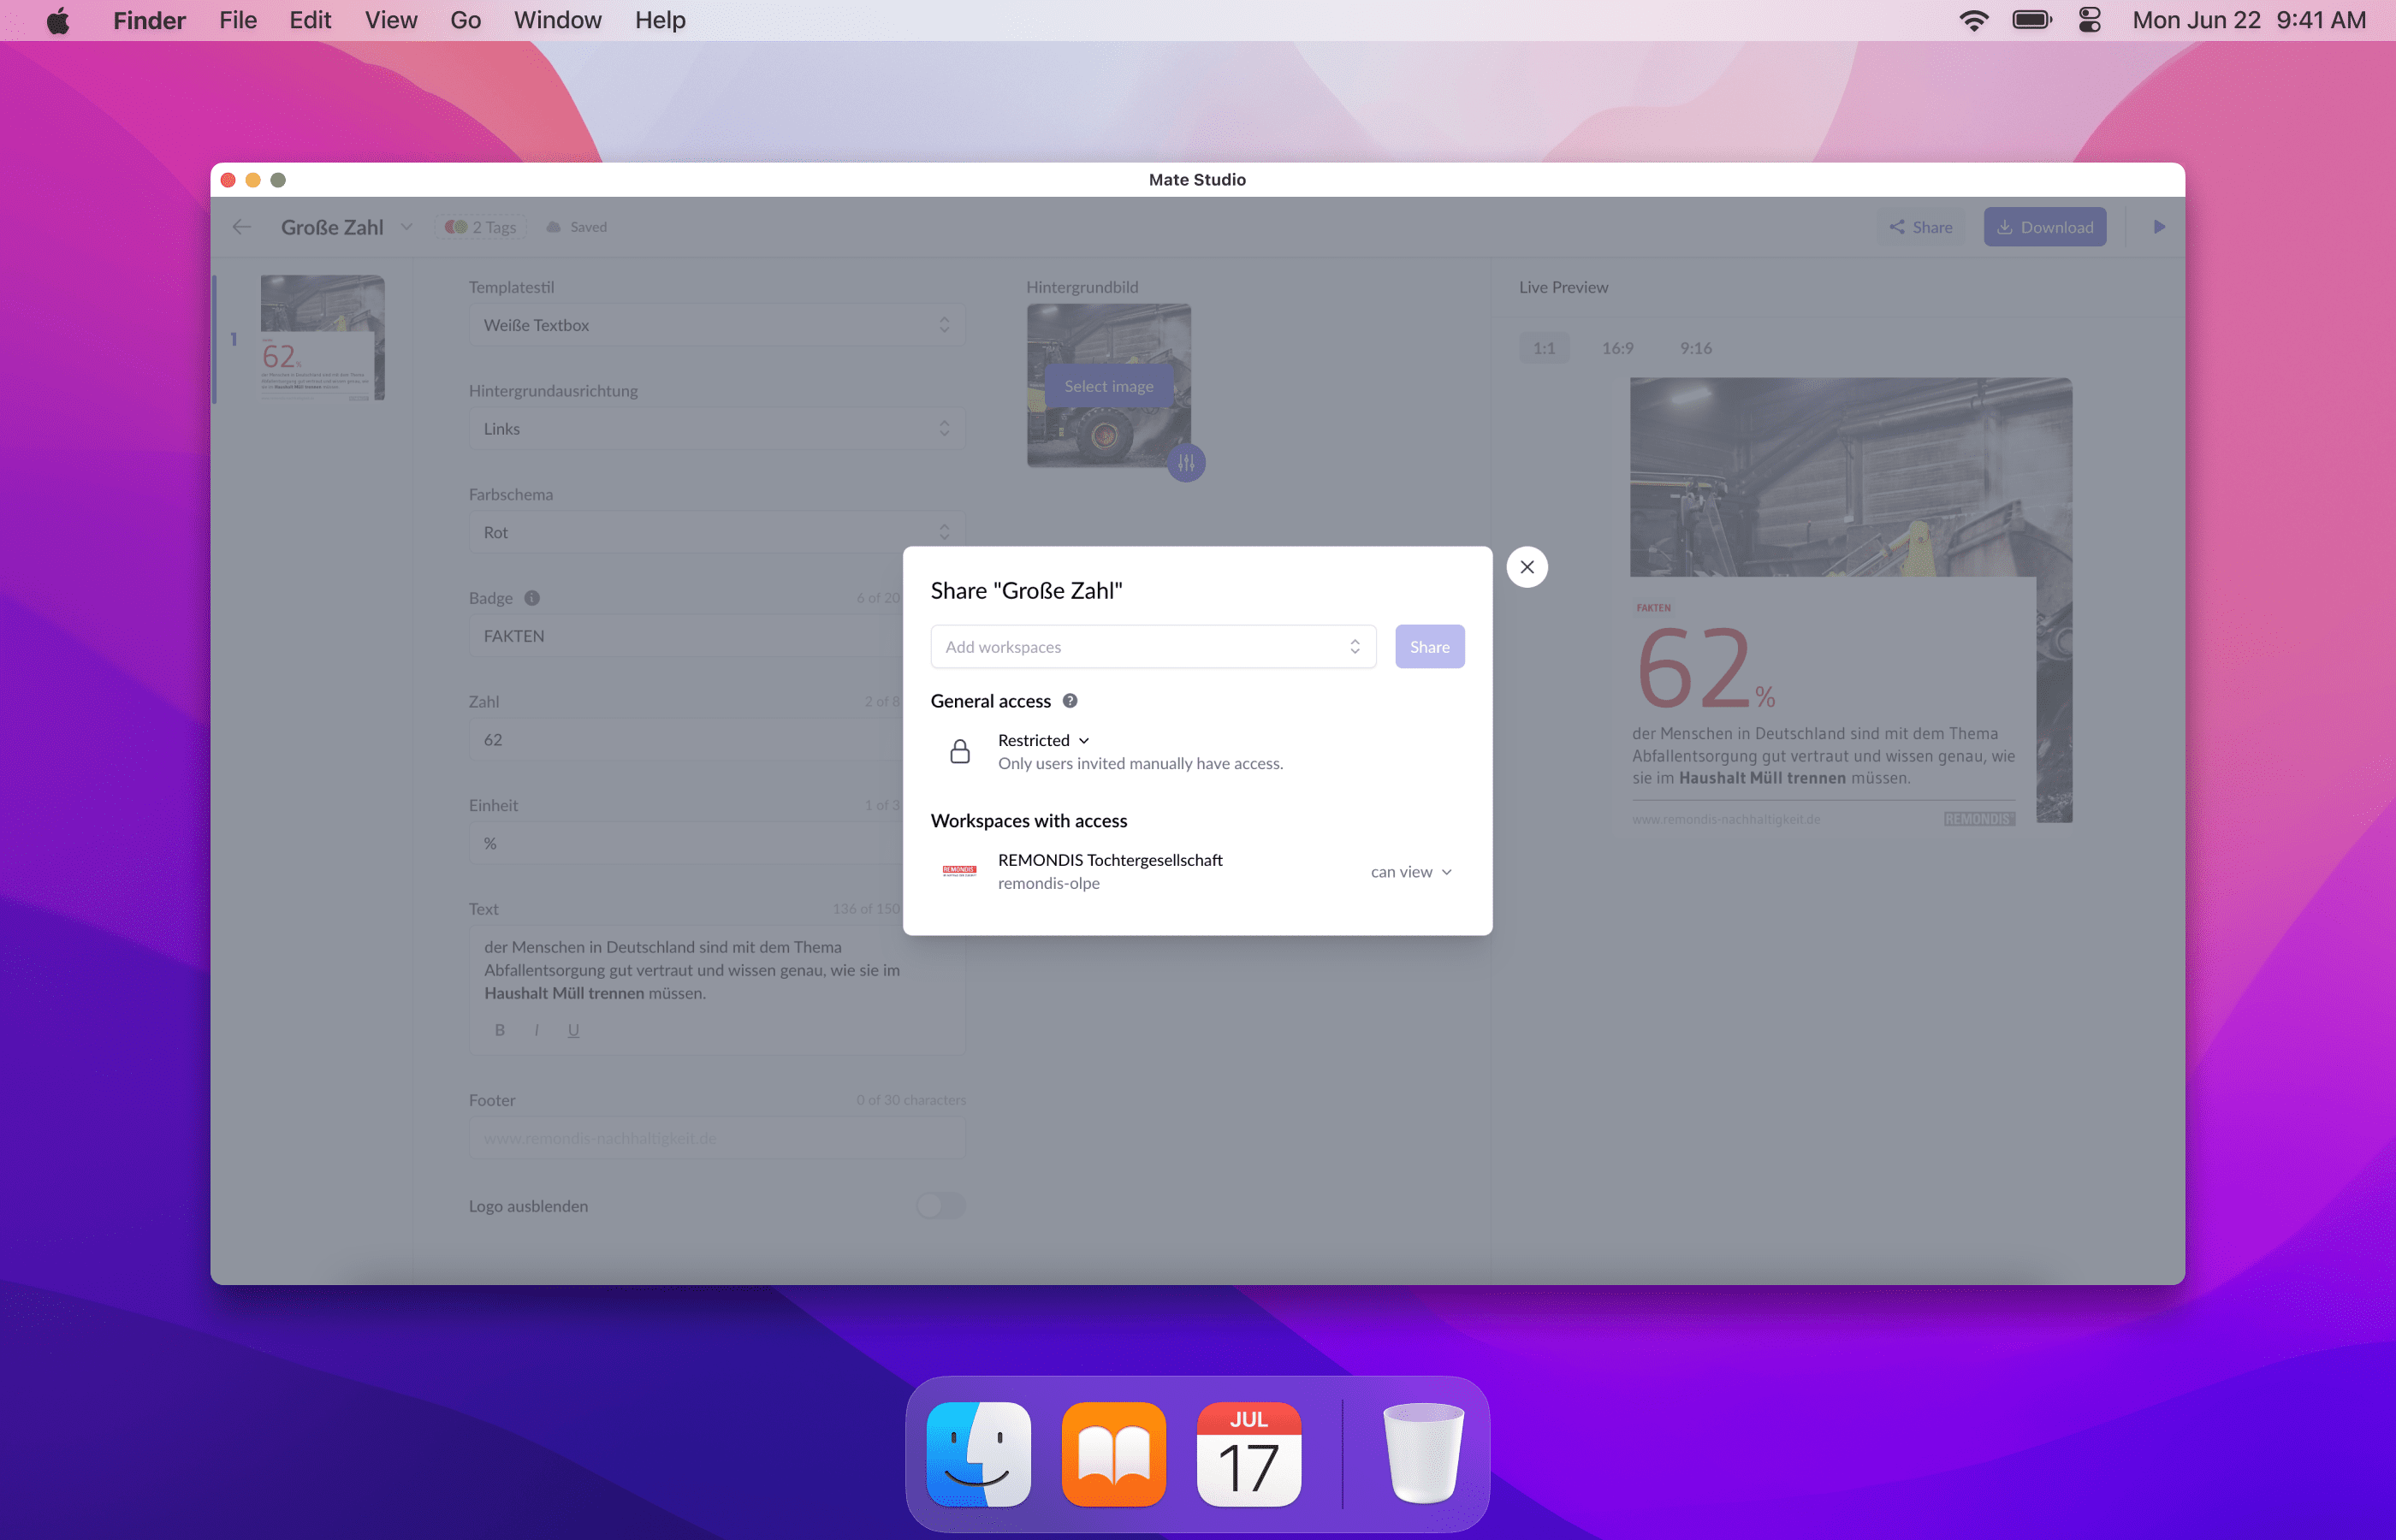
Task: Expand the Restricted access dropdown
Action: pos(1043,740)
